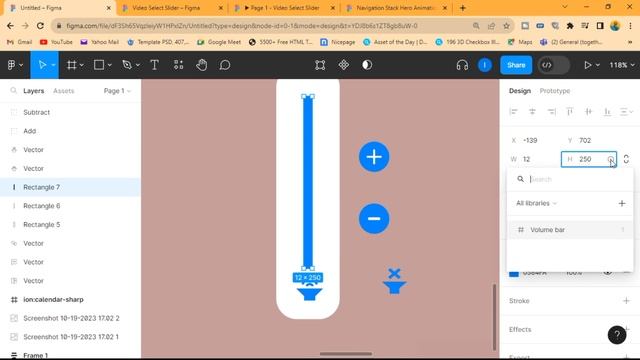The height and width of the screenshot is (360, 640).
Task: Toggle fill visibility eye icon
Action: tap(608, 272)
